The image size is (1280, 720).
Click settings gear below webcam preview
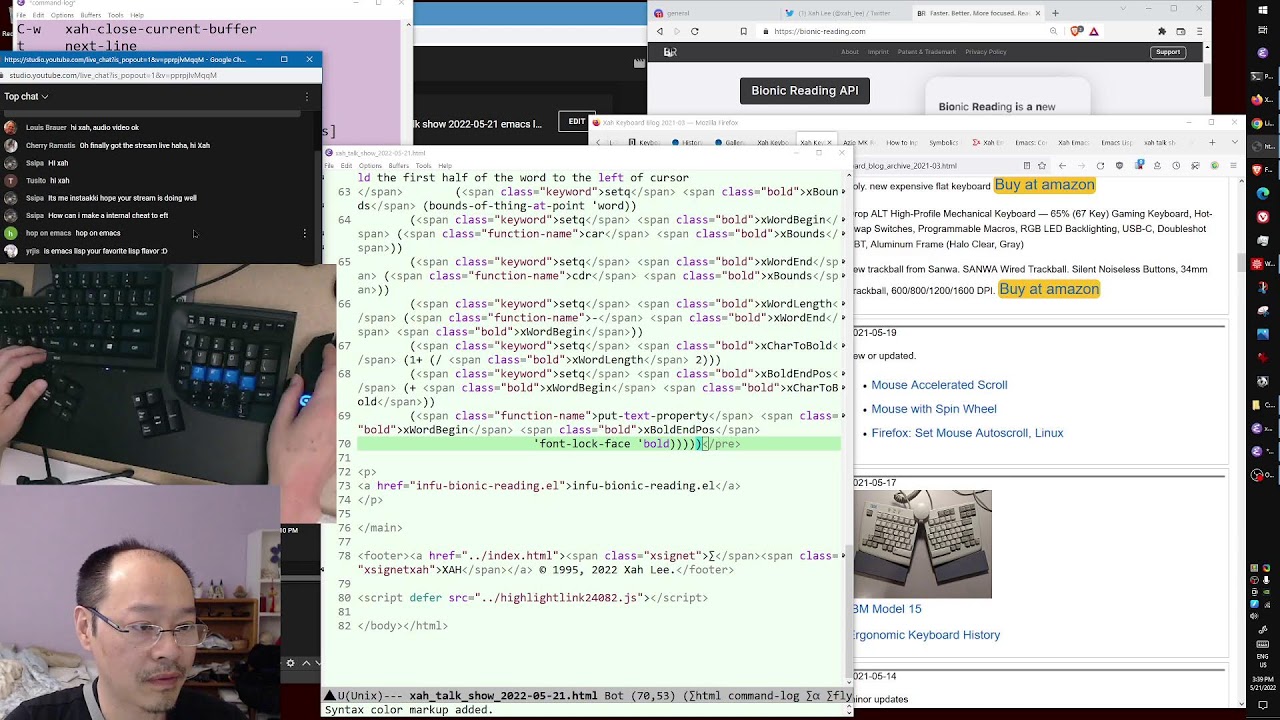[291, 663]
